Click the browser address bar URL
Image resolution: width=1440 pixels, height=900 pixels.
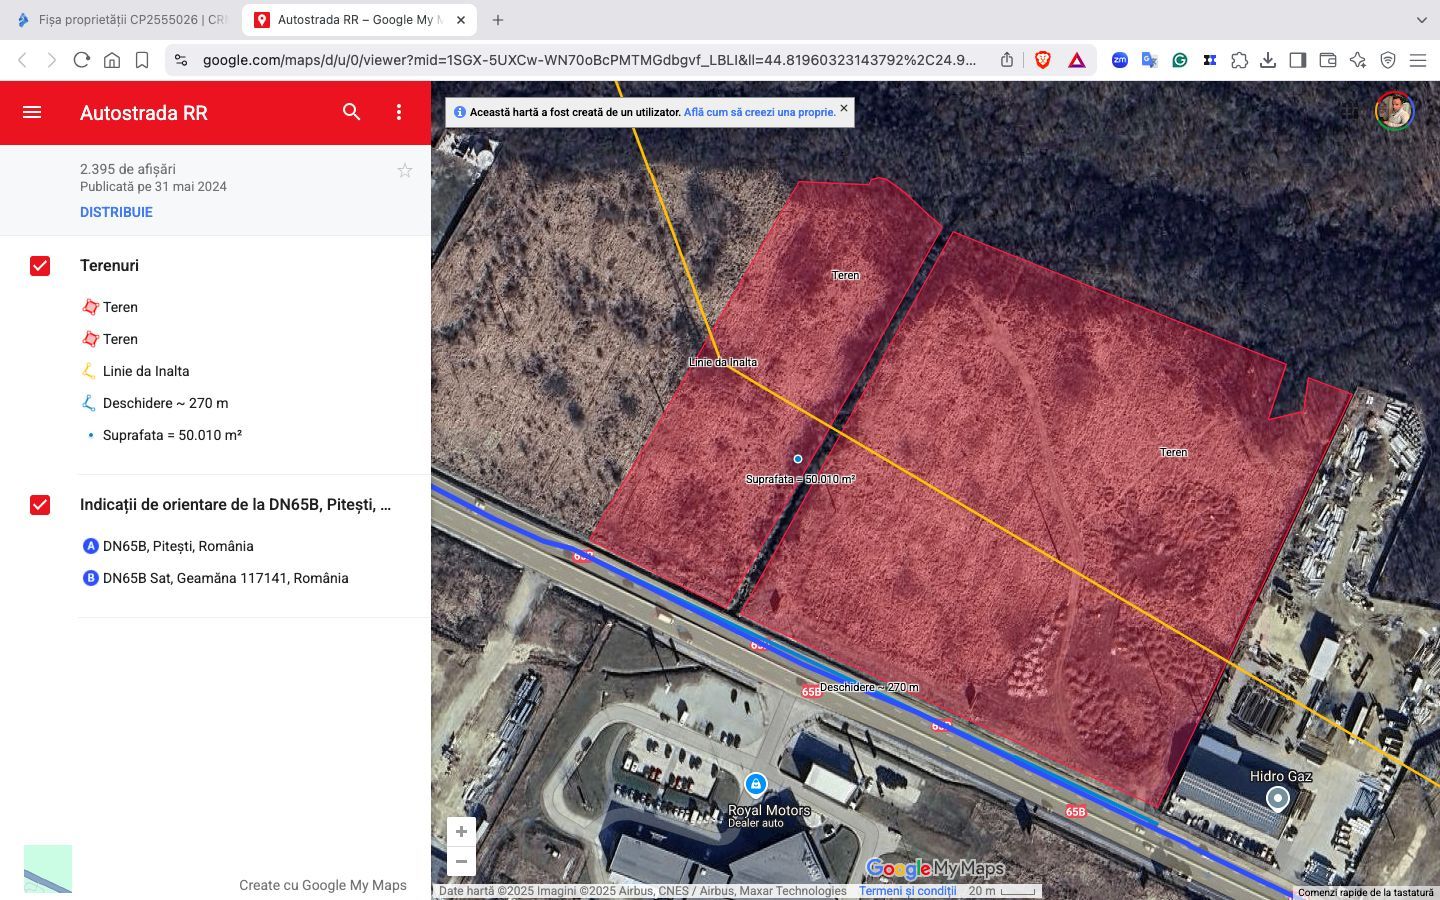coord(588,60)
